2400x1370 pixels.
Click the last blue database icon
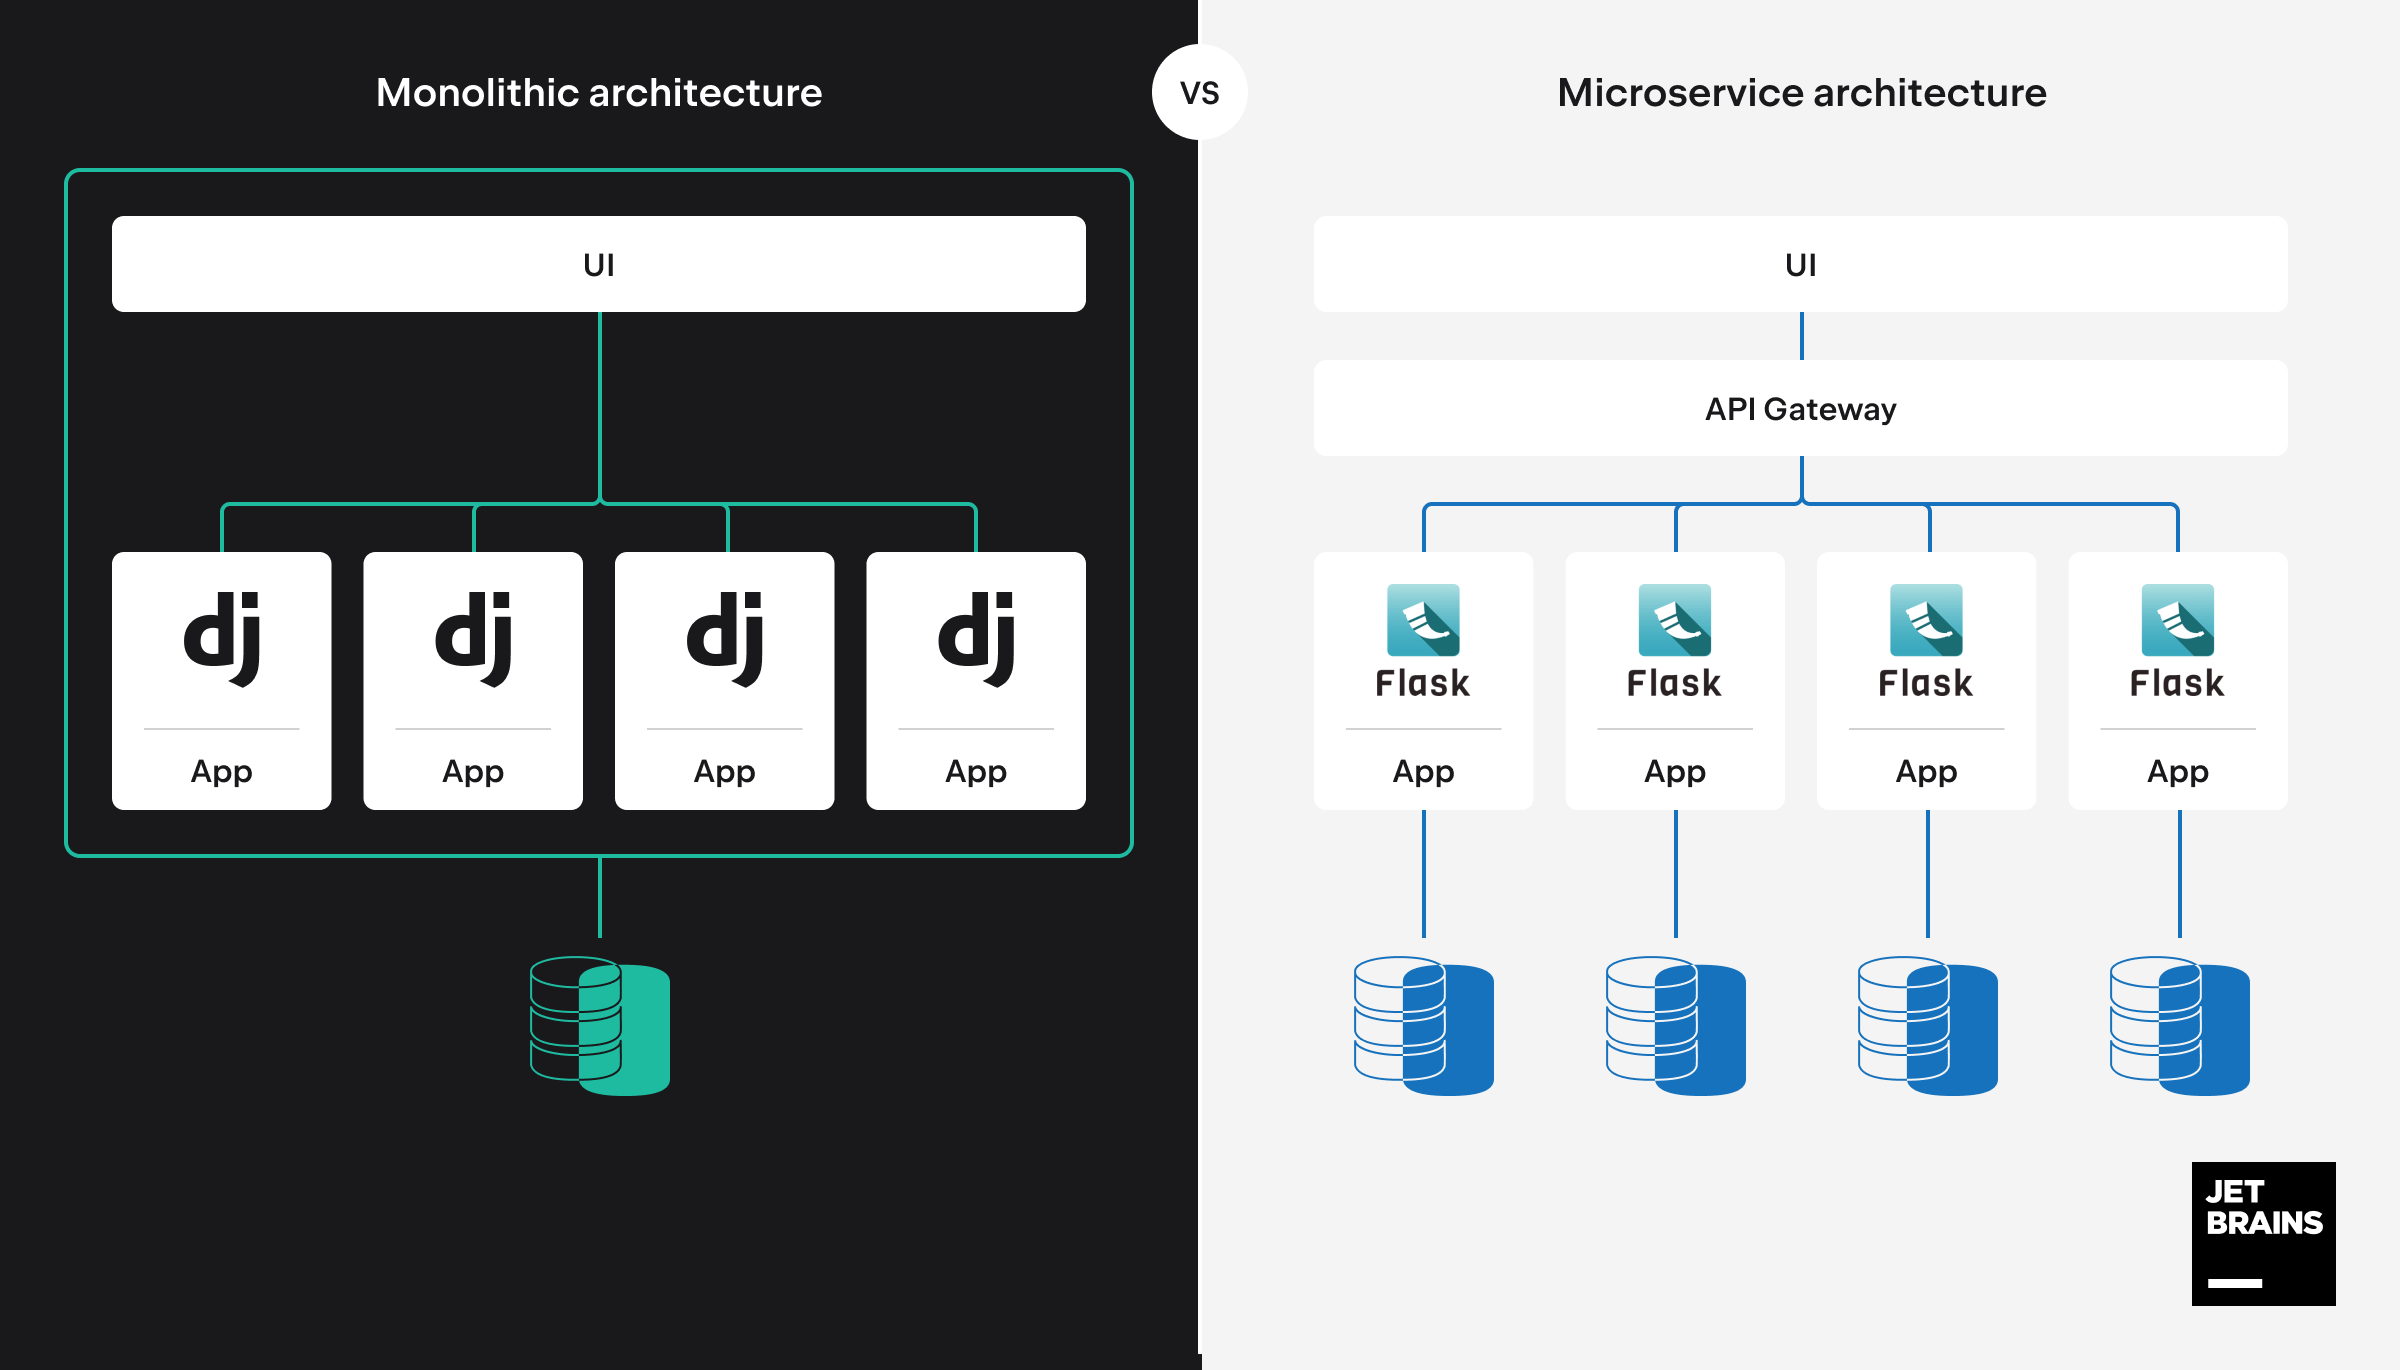(x=2180, y=1026)
